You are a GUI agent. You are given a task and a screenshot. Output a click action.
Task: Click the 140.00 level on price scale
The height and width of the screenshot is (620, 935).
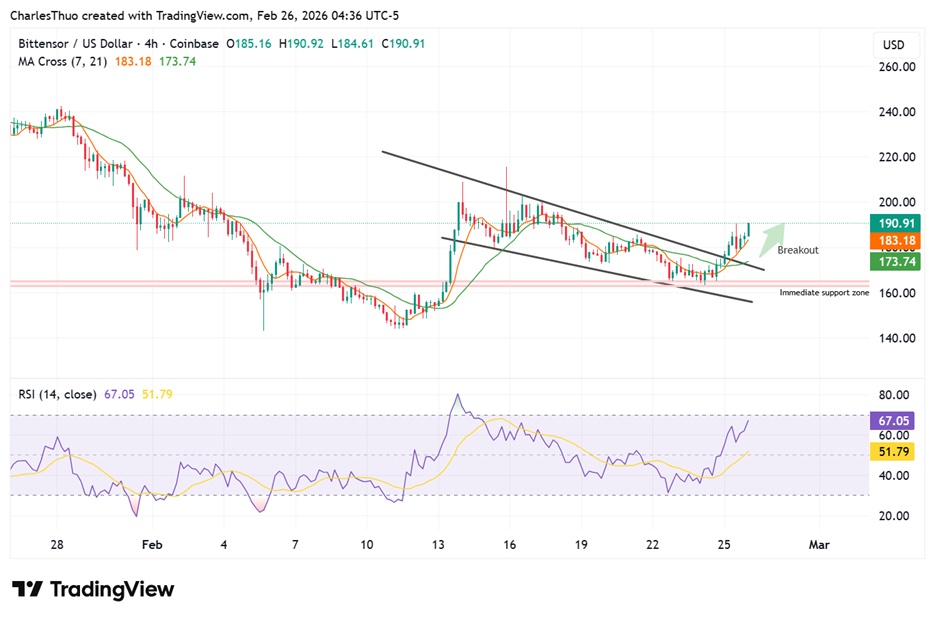897,338
